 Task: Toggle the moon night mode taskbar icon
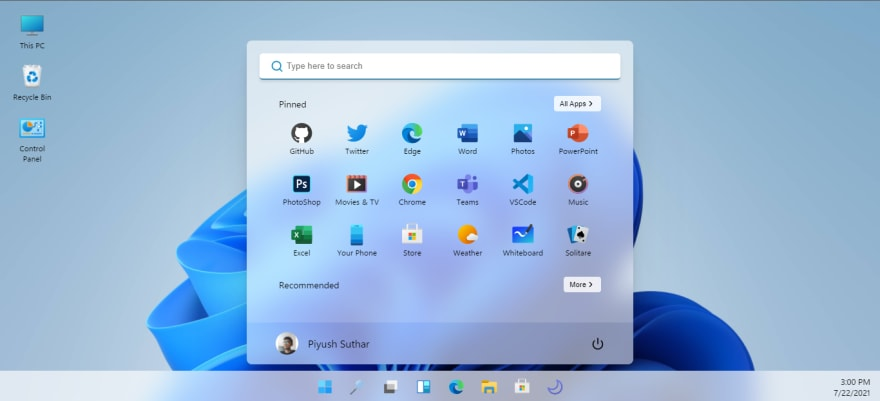pyautogui.click(x=555, y=386)
